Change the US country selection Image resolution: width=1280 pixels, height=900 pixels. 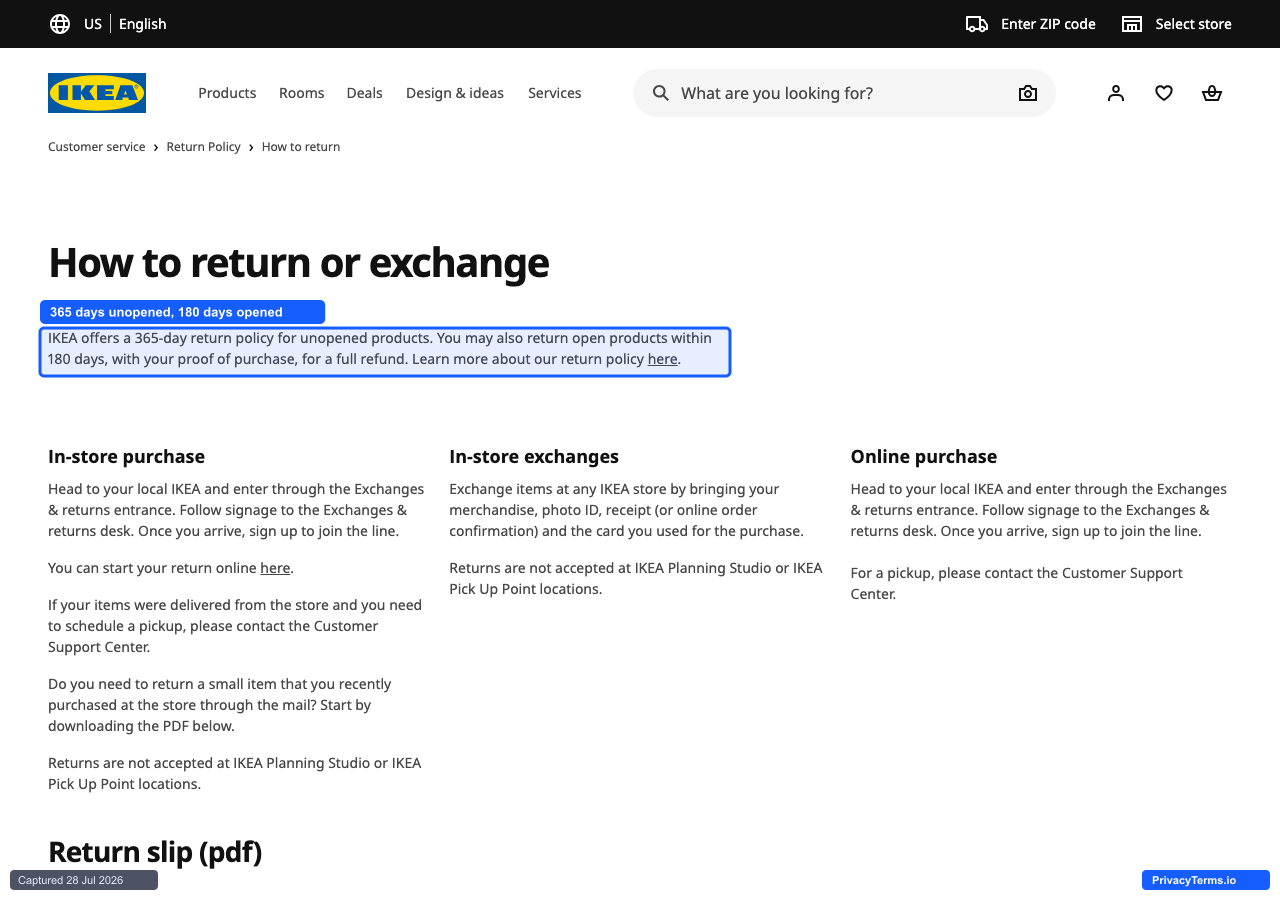(x=93, y=24)
